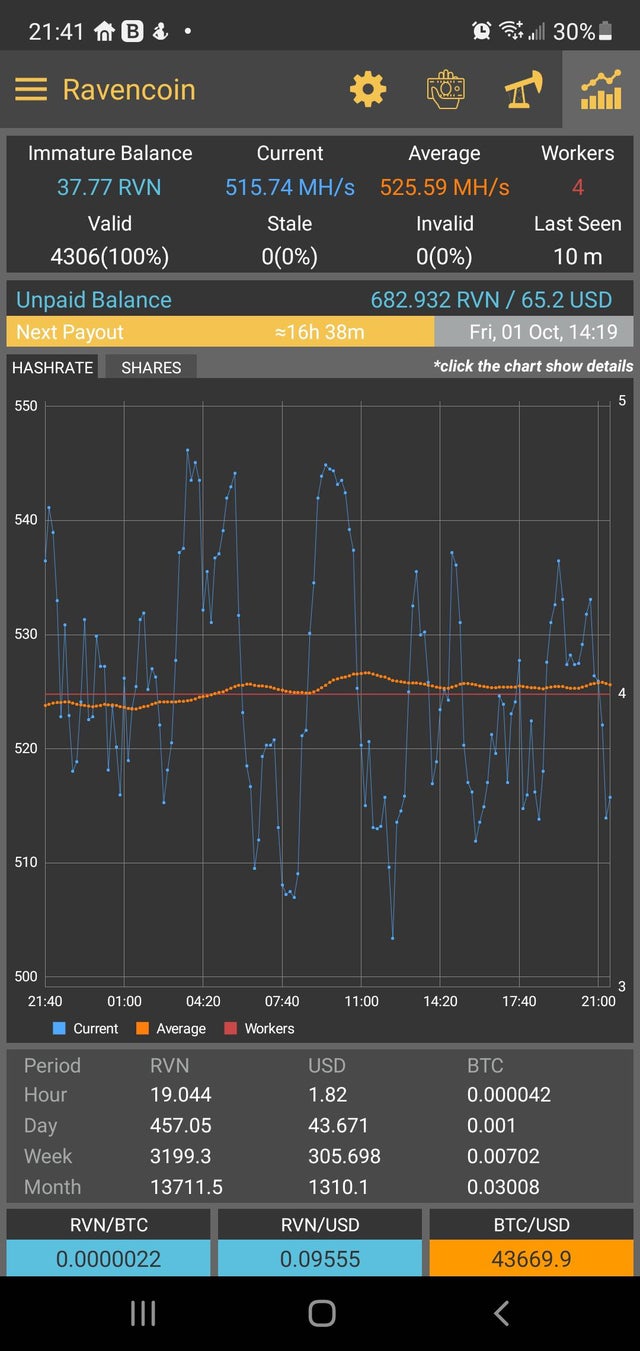
Task: Tap the battery indicator icon
Action: (x=605, y=32)
